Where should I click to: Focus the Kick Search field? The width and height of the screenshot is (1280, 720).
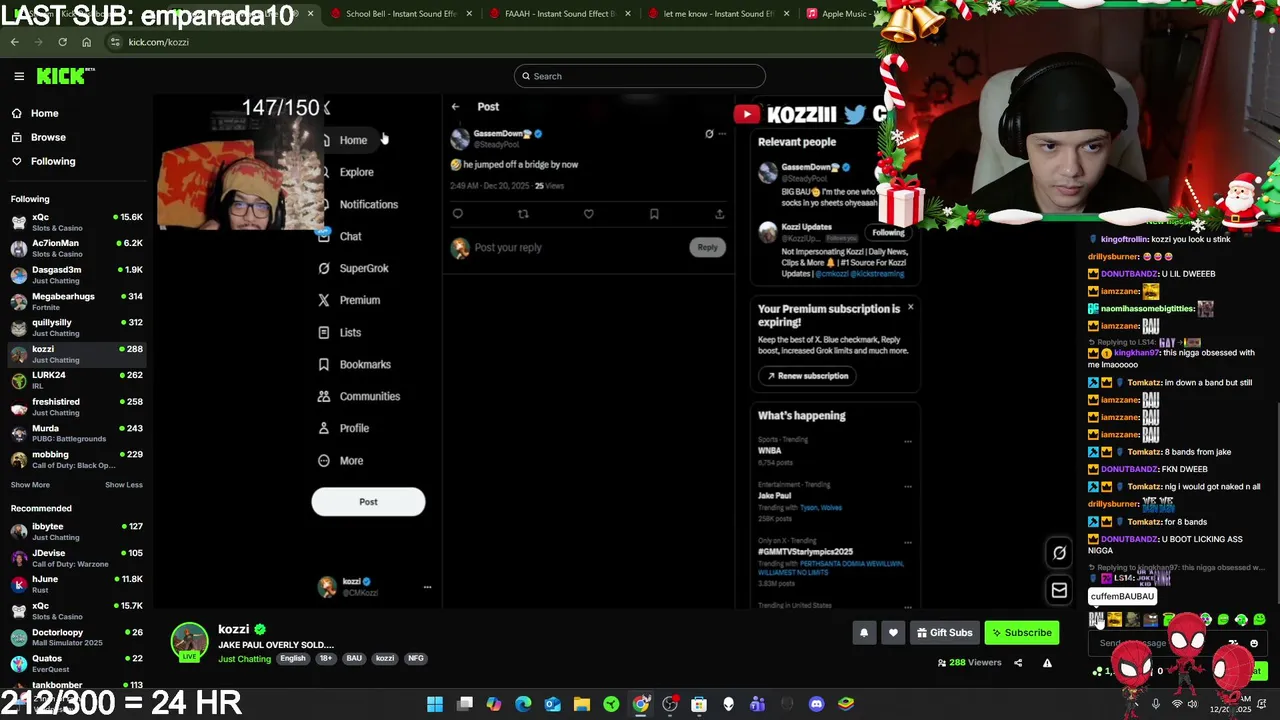click(640, 76)
